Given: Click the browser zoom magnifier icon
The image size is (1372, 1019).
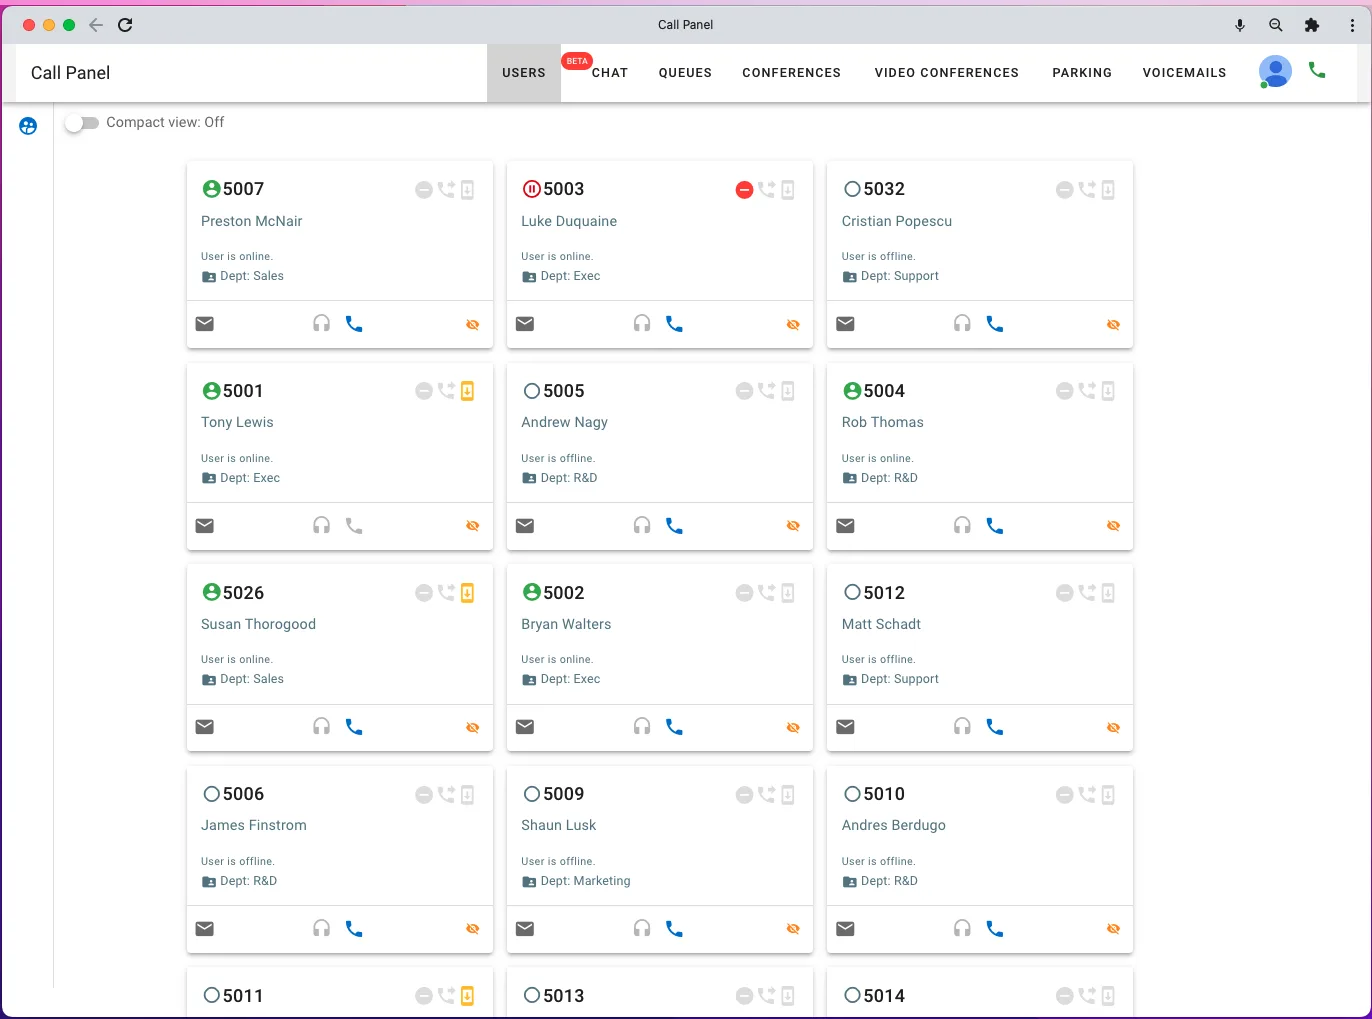Looking at the screenshot, I should (1276, 25).
